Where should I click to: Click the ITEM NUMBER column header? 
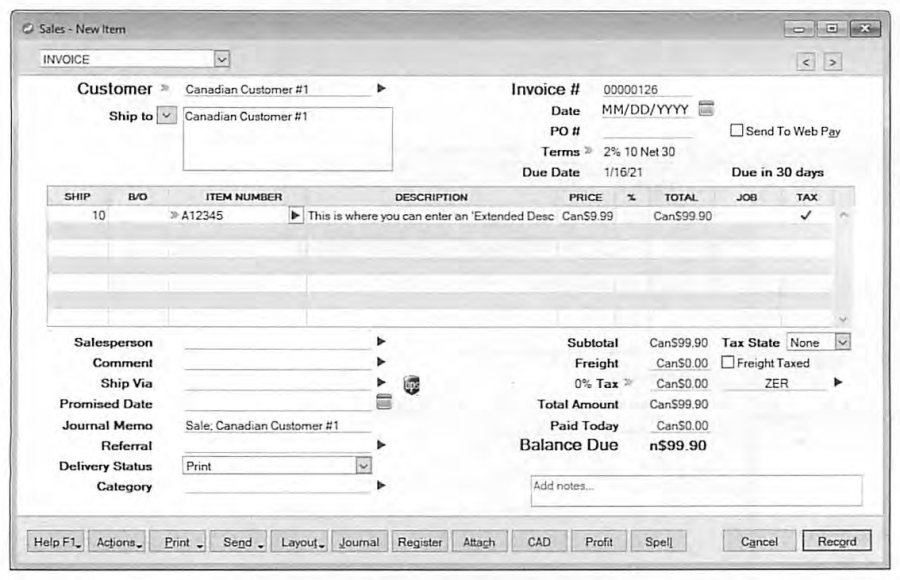[243, 197]
